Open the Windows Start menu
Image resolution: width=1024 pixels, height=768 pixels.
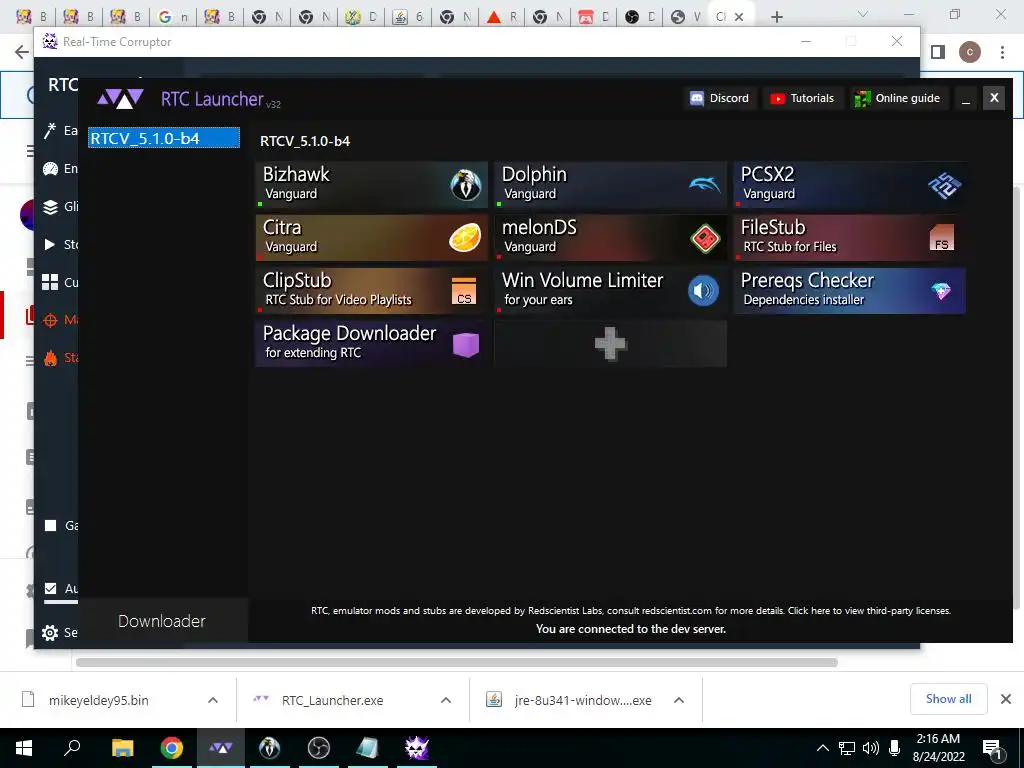24,748
